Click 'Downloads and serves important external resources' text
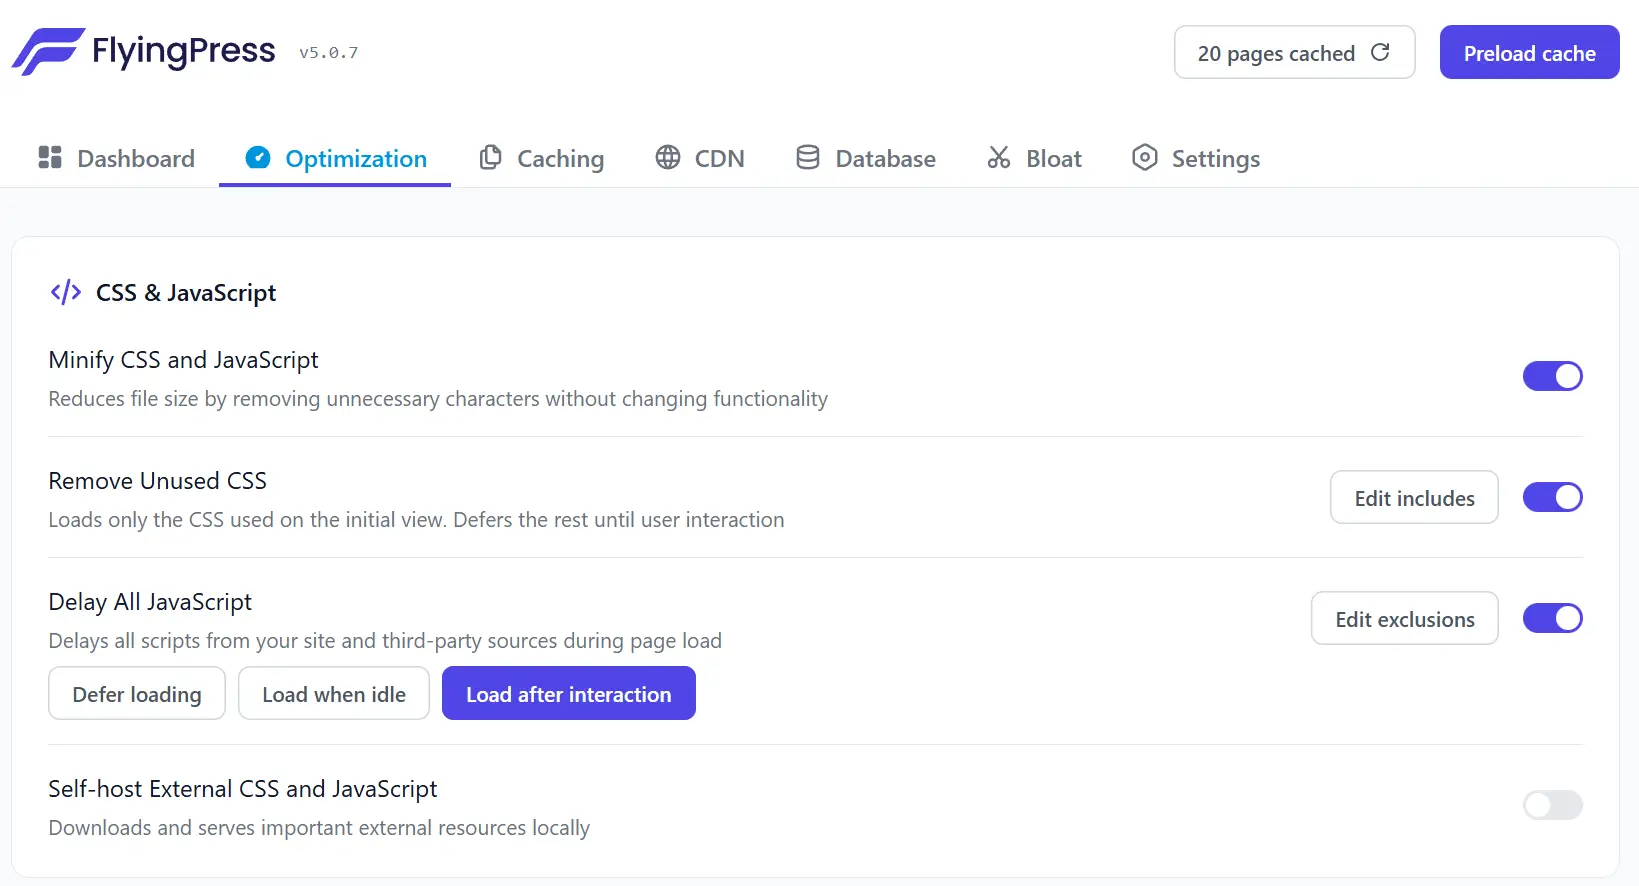This screenshot has width=1639, height=886. (x=319, y=828)
